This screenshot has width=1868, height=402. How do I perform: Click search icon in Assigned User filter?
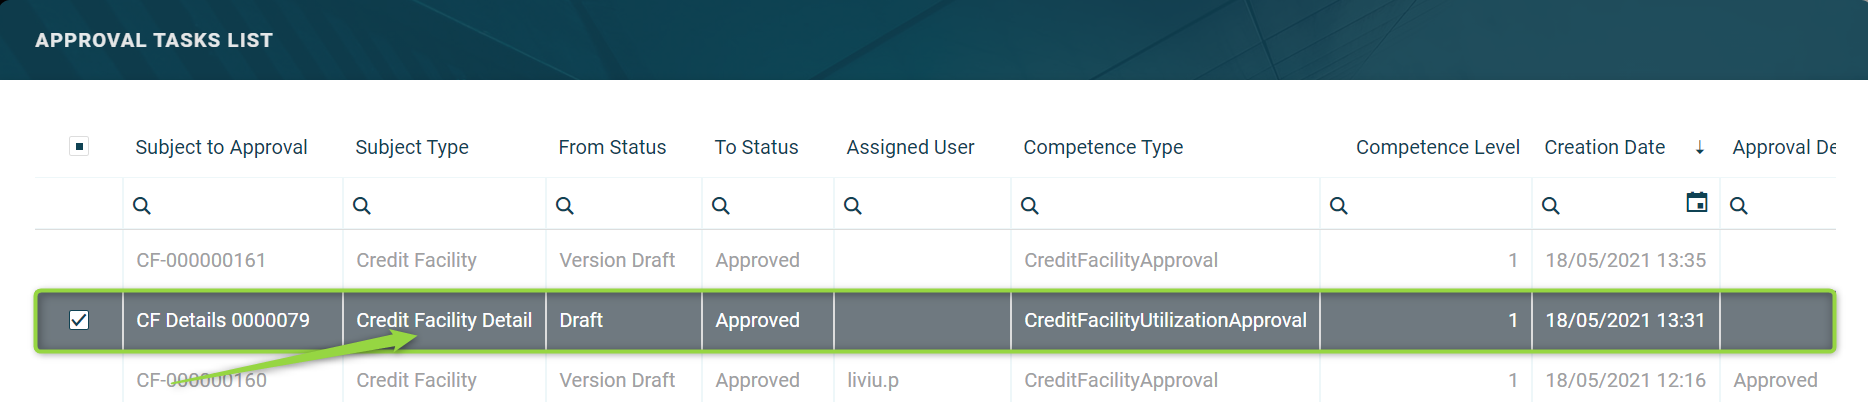(x=853, y=206)
